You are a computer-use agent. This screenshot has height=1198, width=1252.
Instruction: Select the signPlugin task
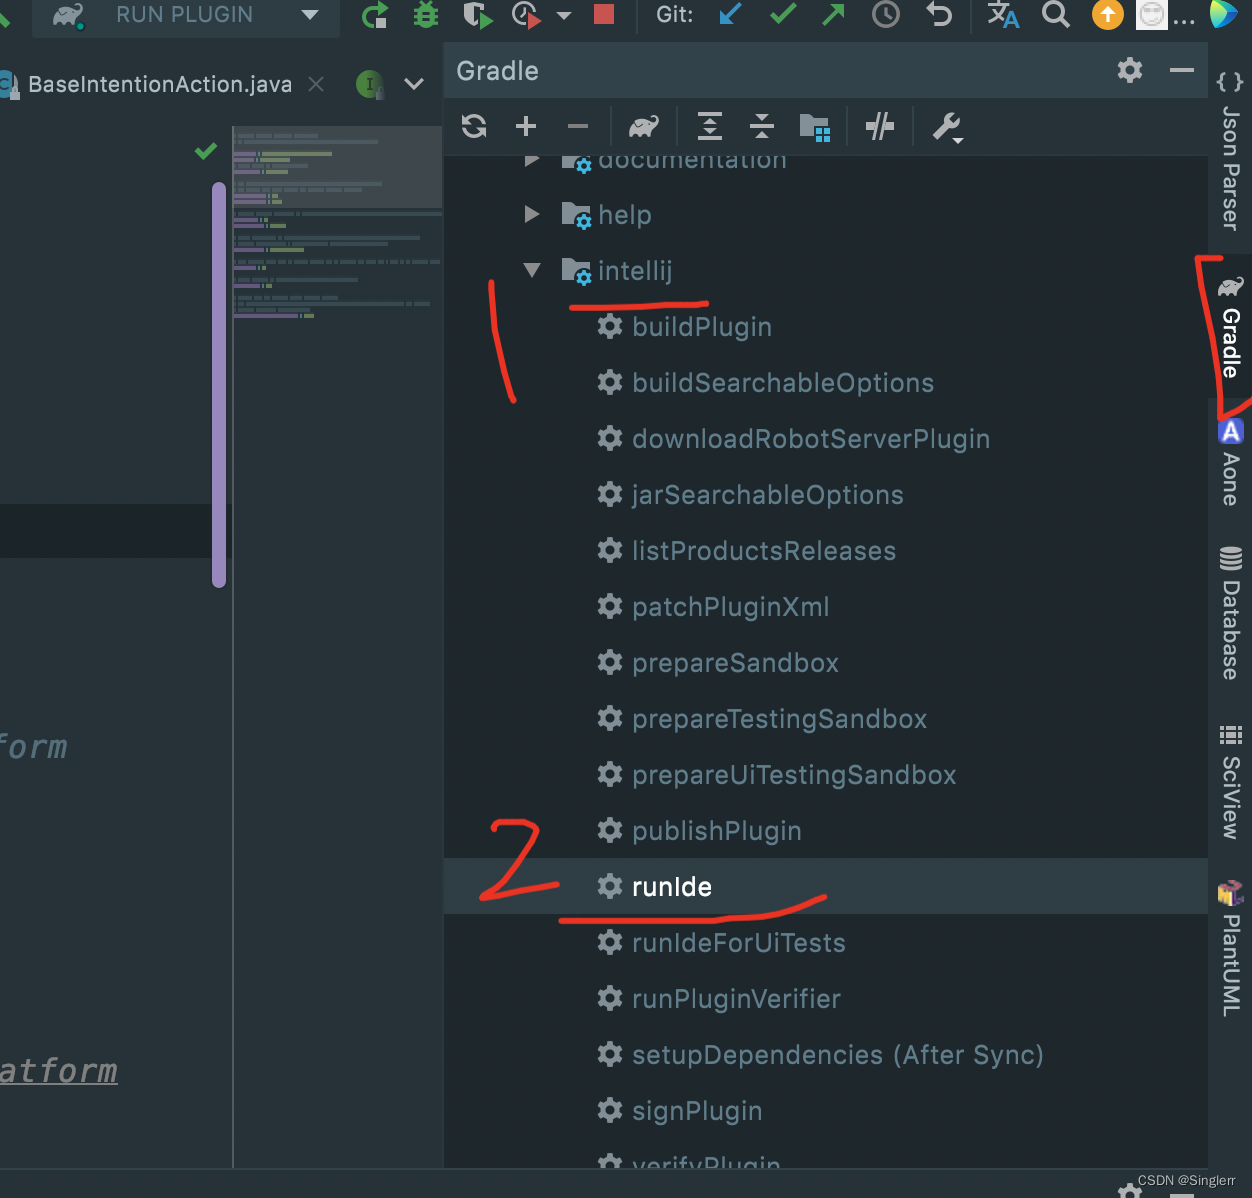tap(680, 1111)
